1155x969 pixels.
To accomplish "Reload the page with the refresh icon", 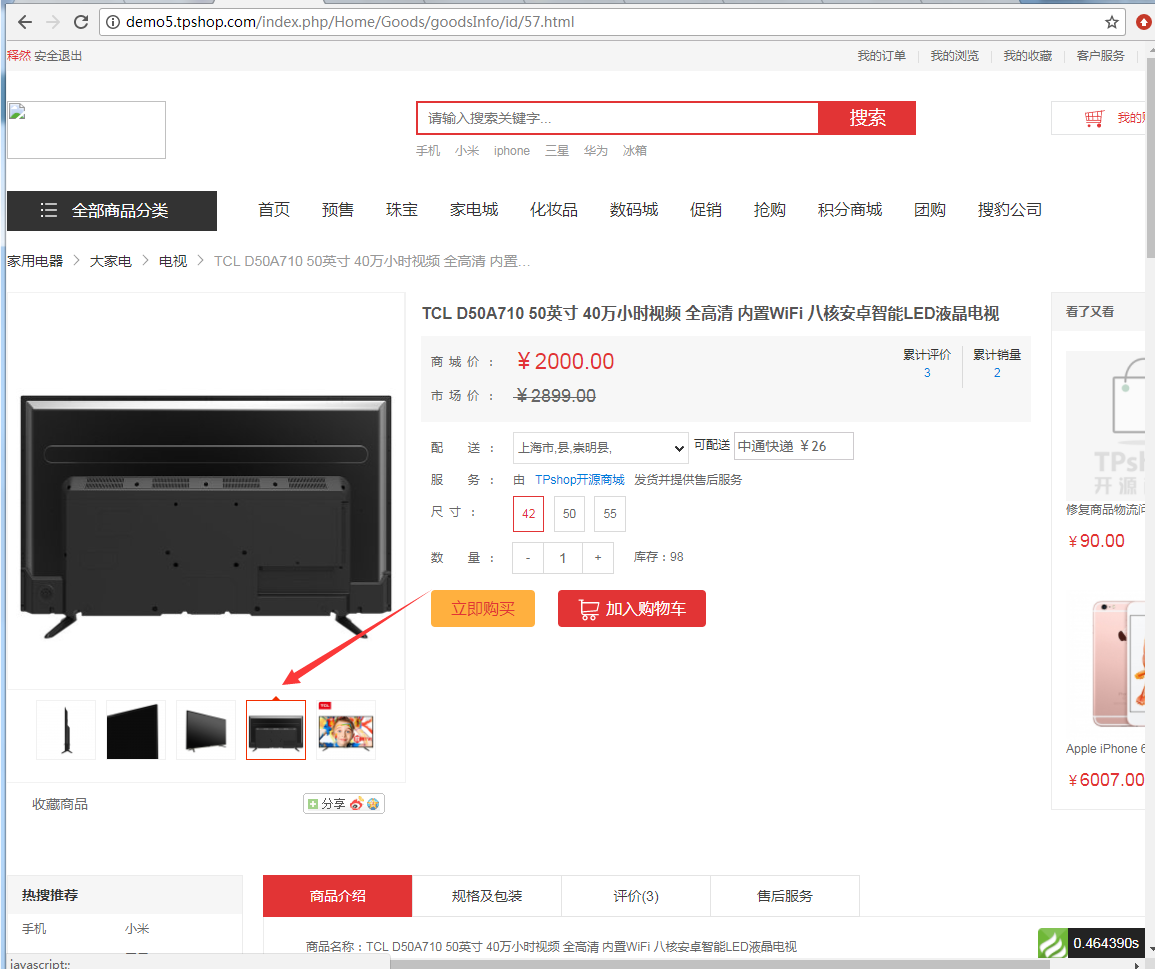I will point(81,22).
